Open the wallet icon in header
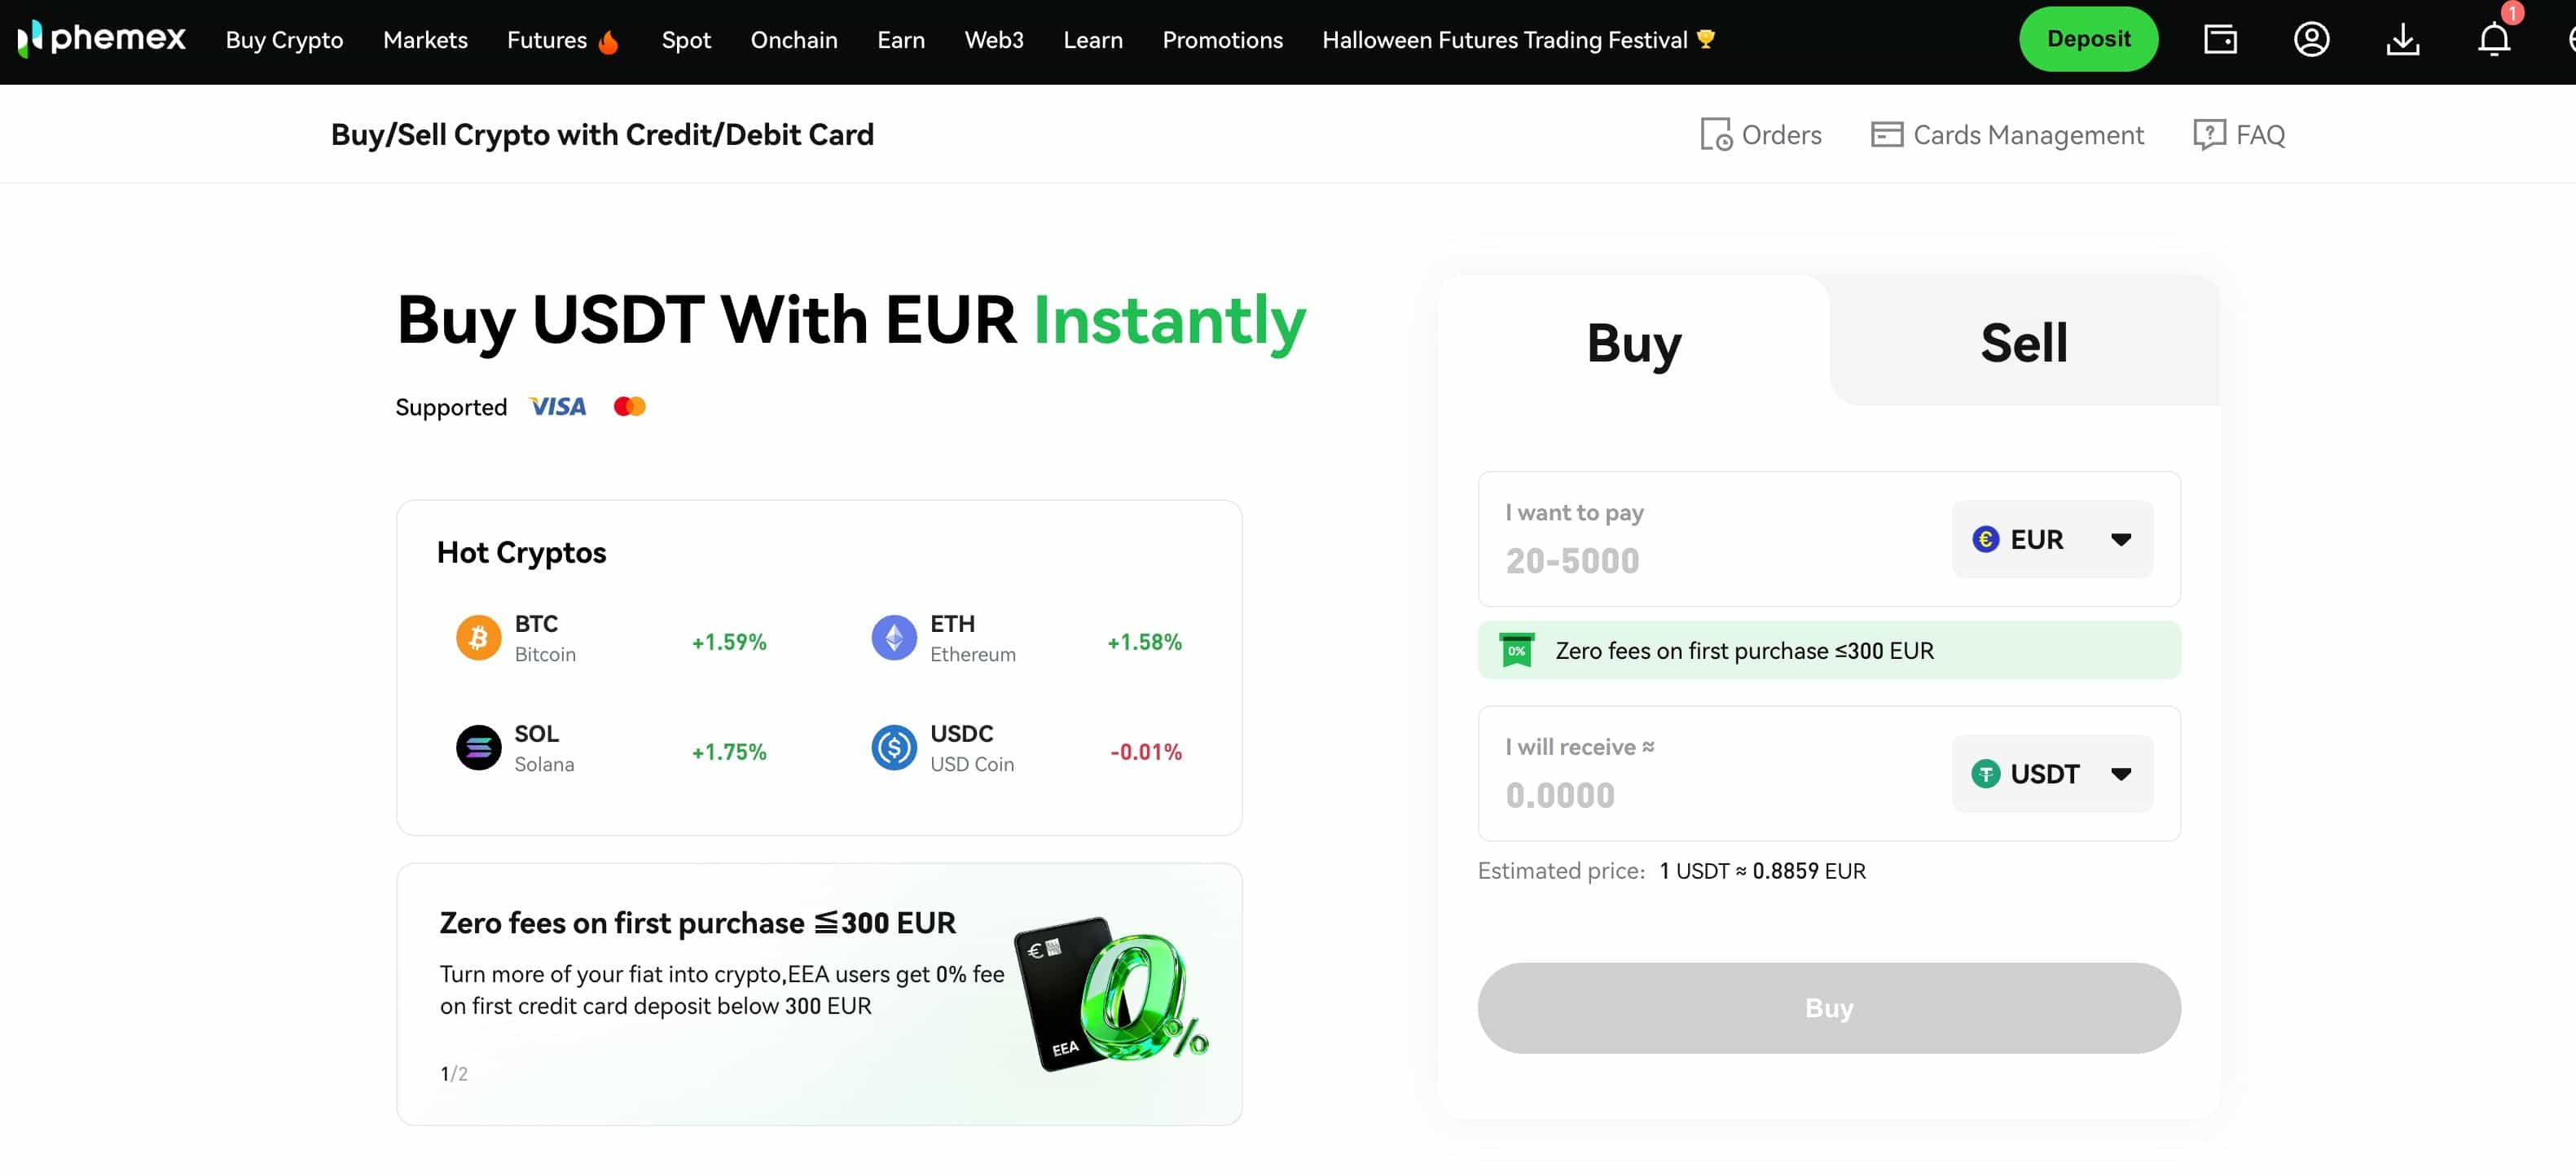2576x1176 pixels. pos(2220,39)
